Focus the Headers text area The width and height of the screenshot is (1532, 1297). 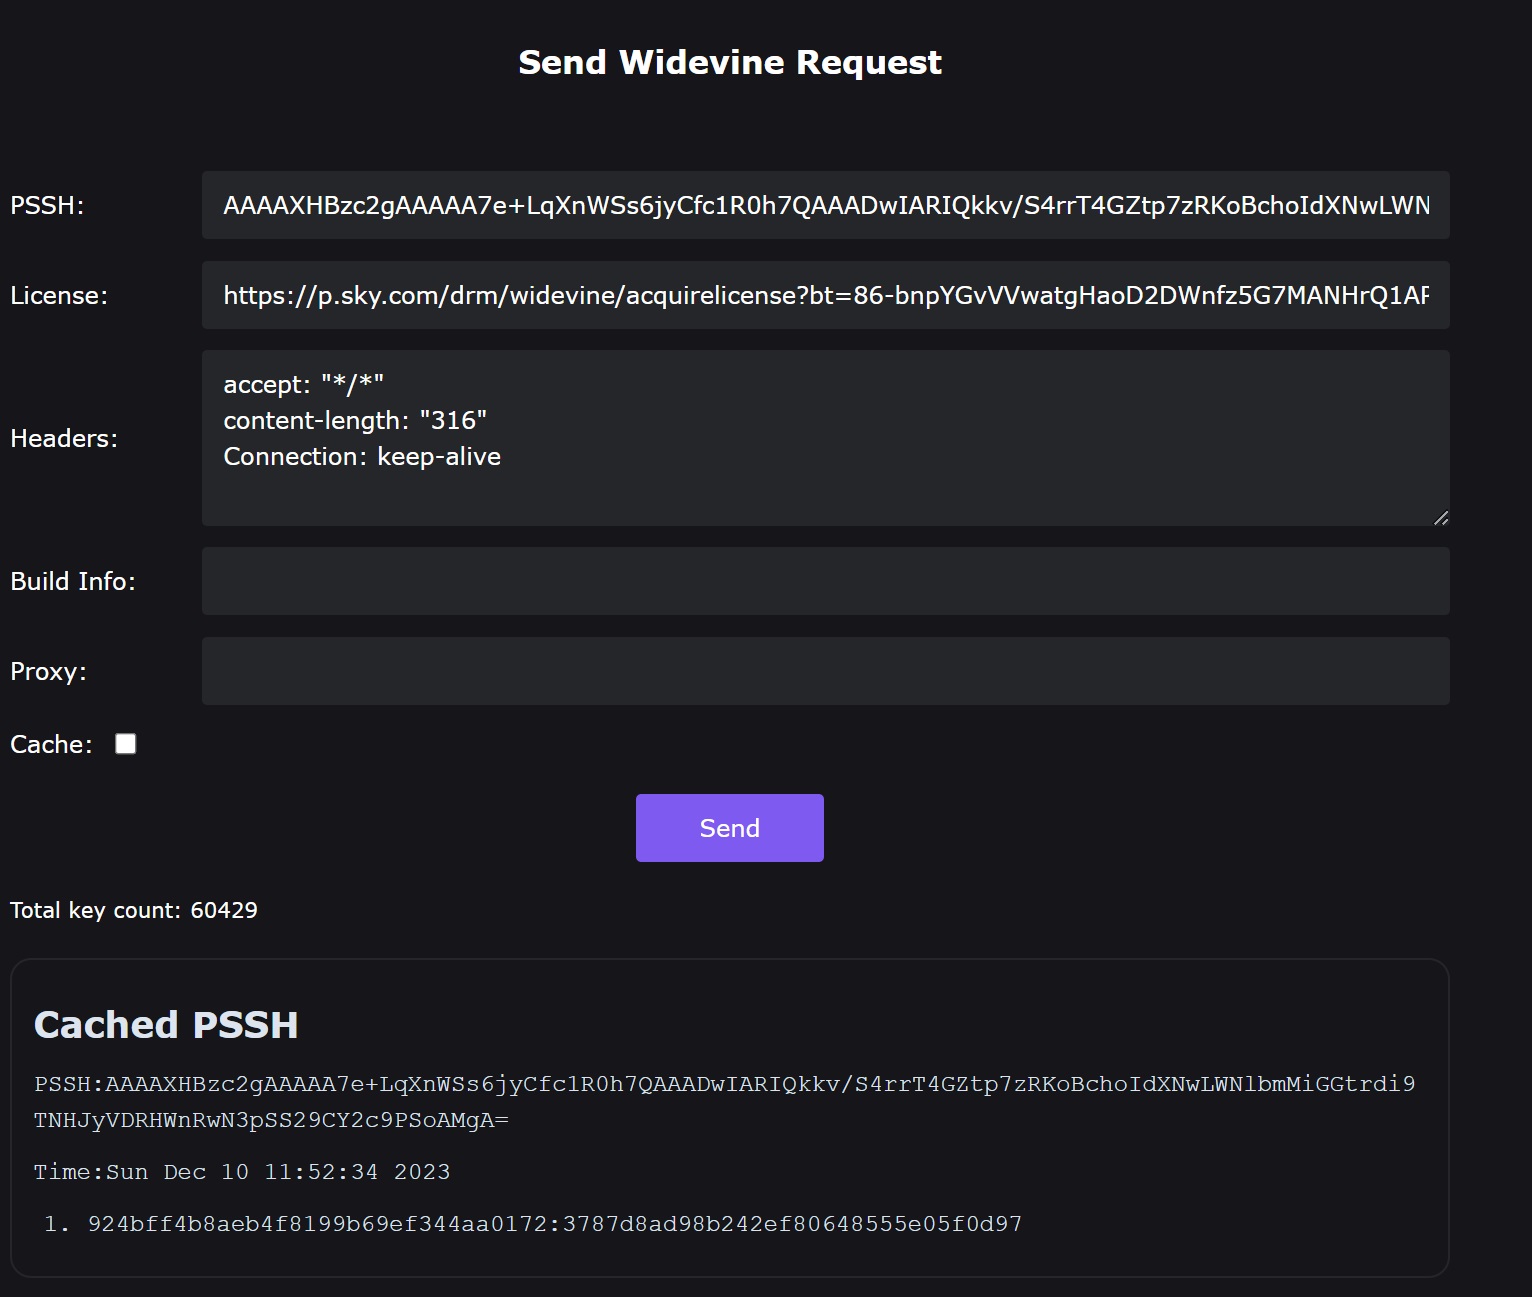click(825, 438)
